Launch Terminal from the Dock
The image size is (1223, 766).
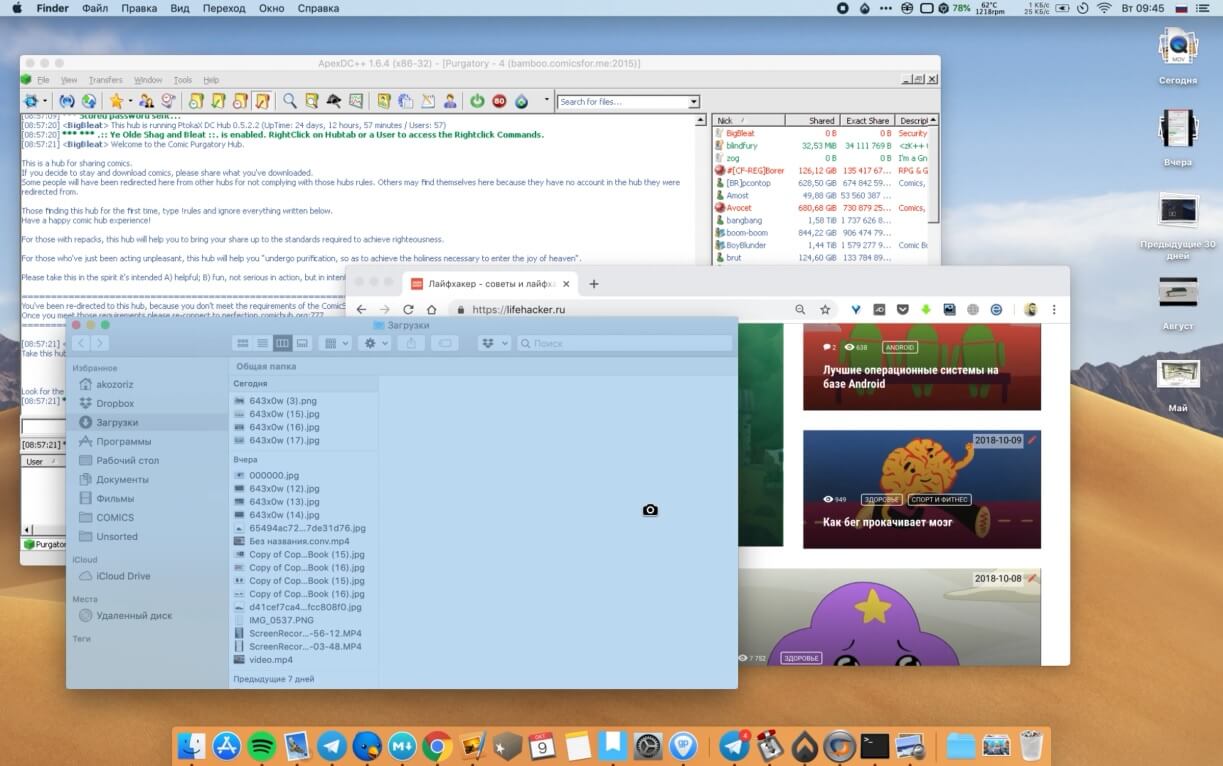[874, 746]
